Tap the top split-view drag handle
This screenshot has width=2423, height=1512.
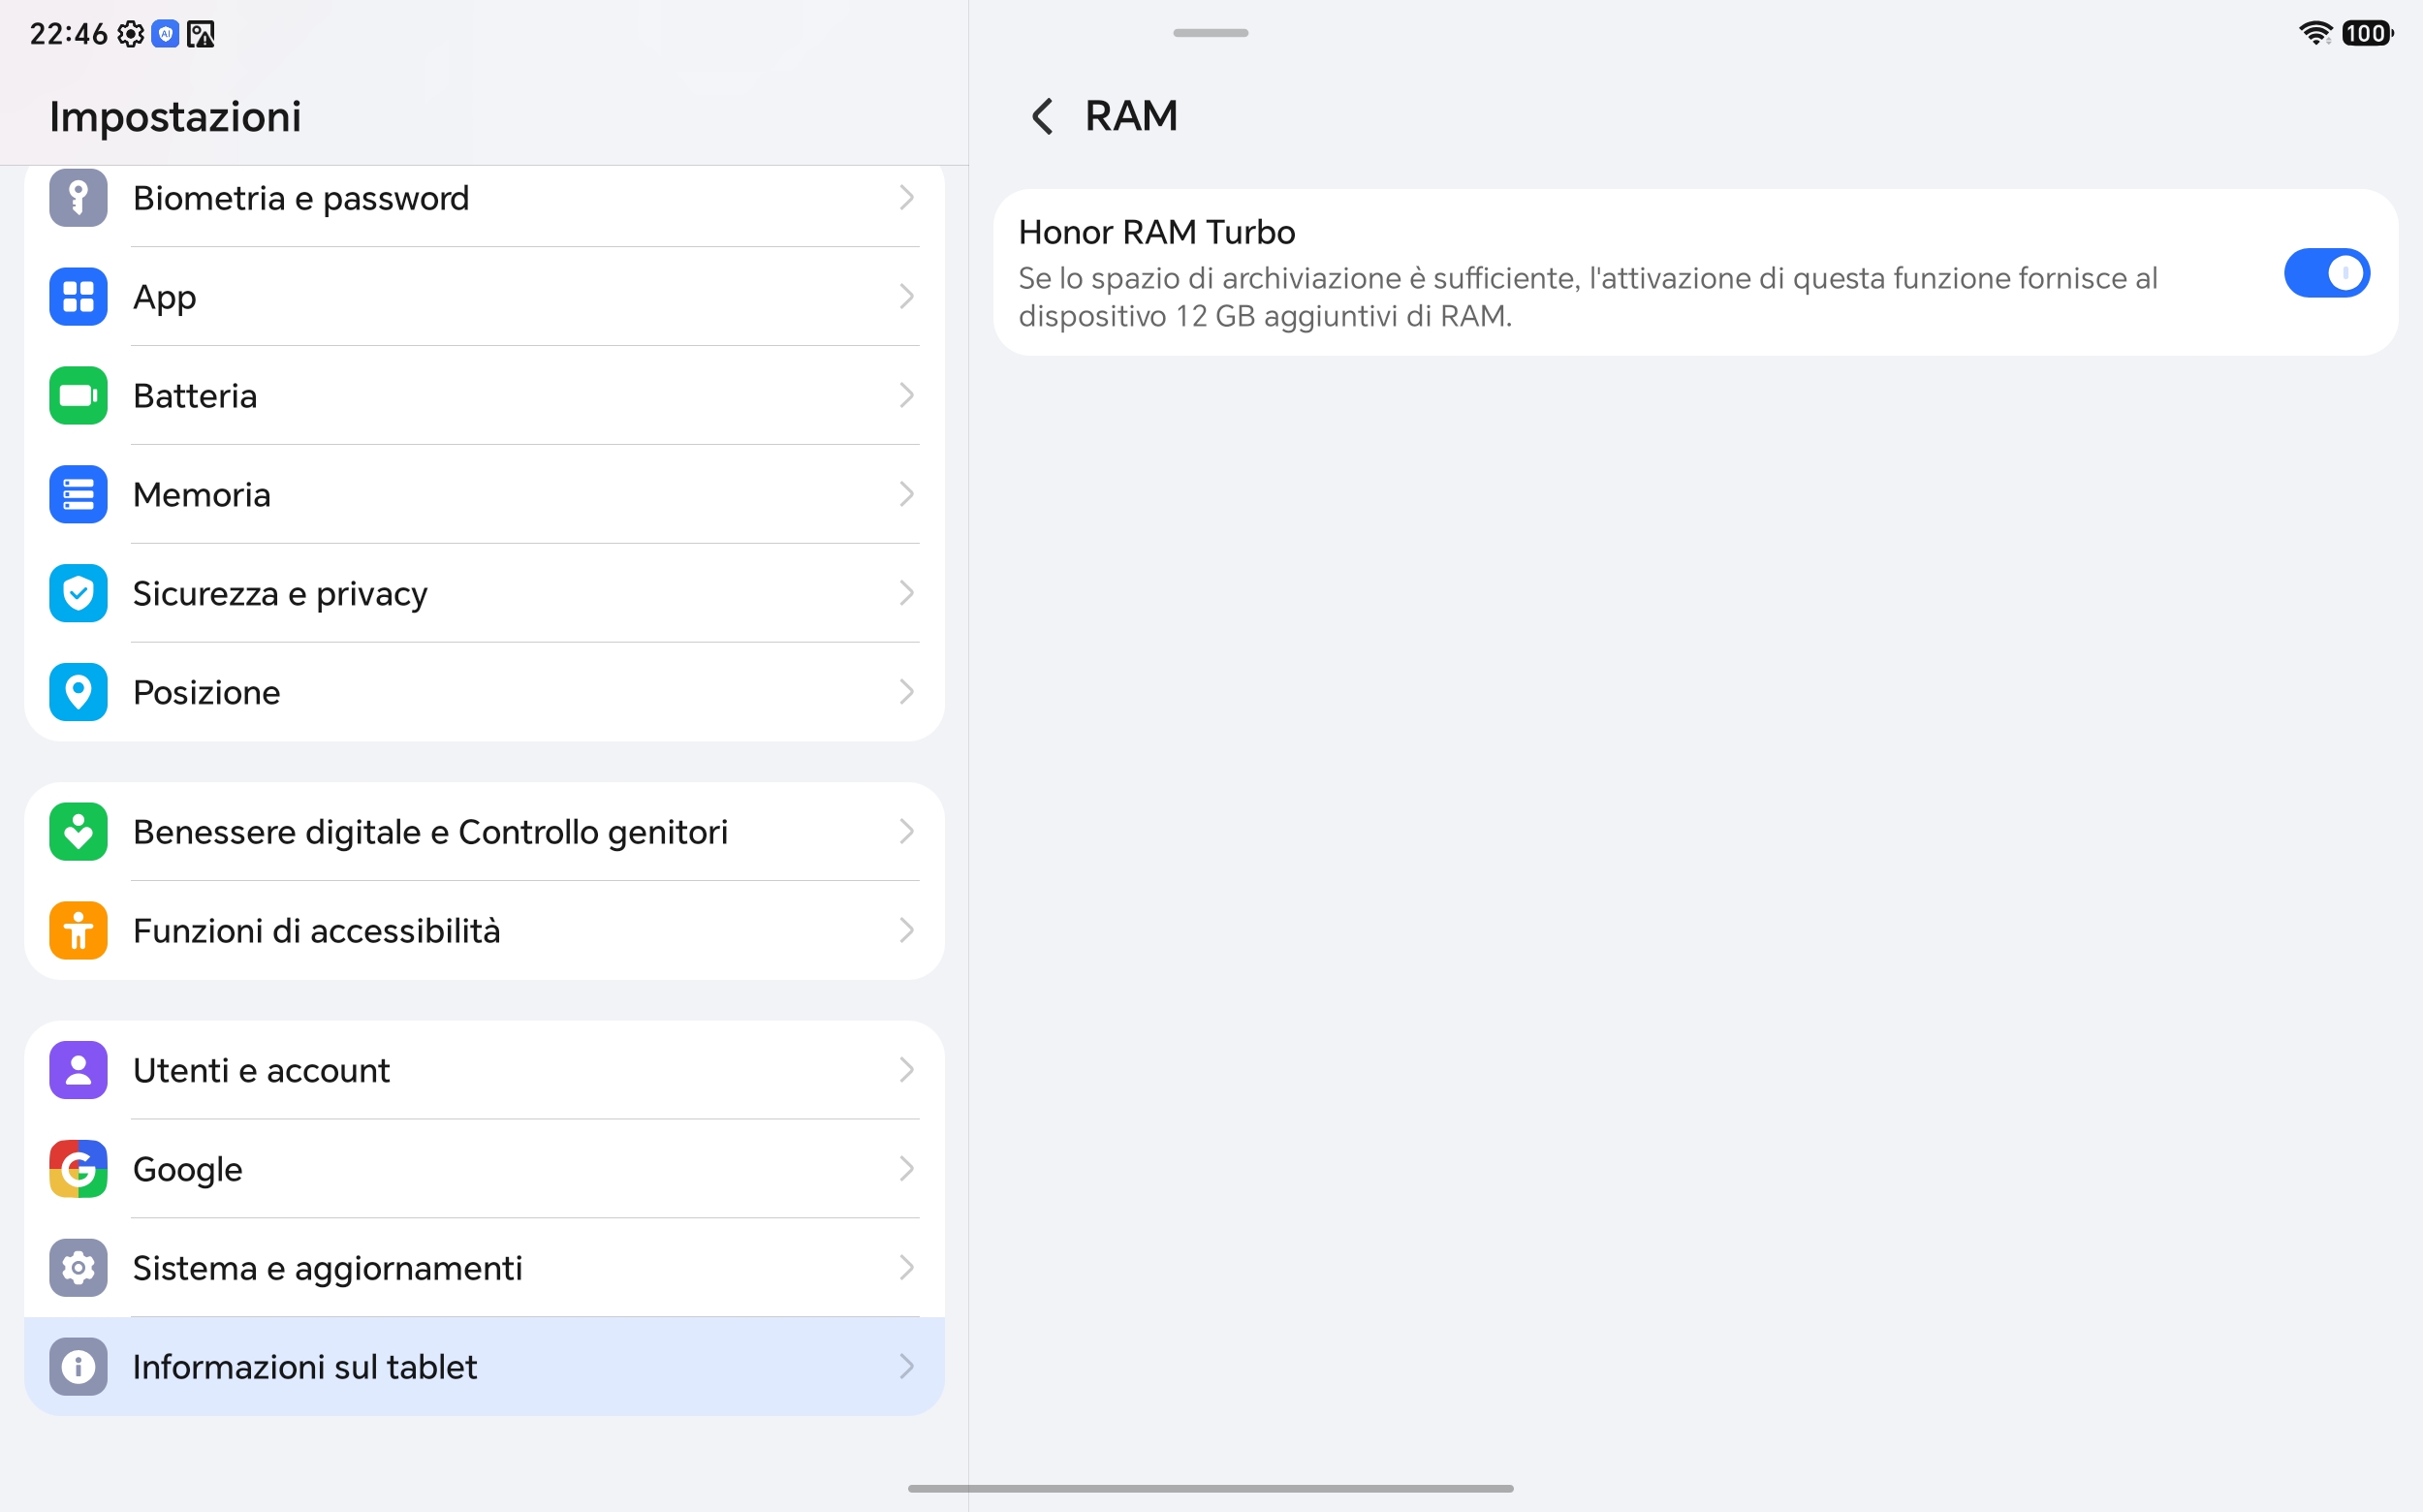pos(1211,33)
